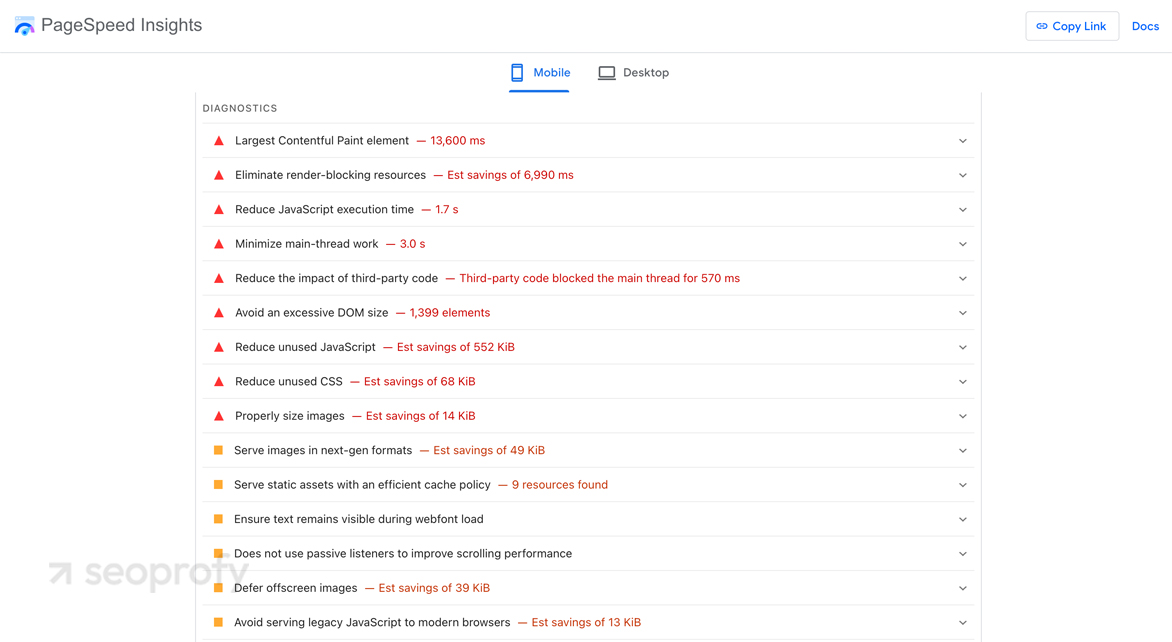Expand the legacy JavaScript audit chevron
Screen dimensions: 1172x642
(x=963, y=622)
